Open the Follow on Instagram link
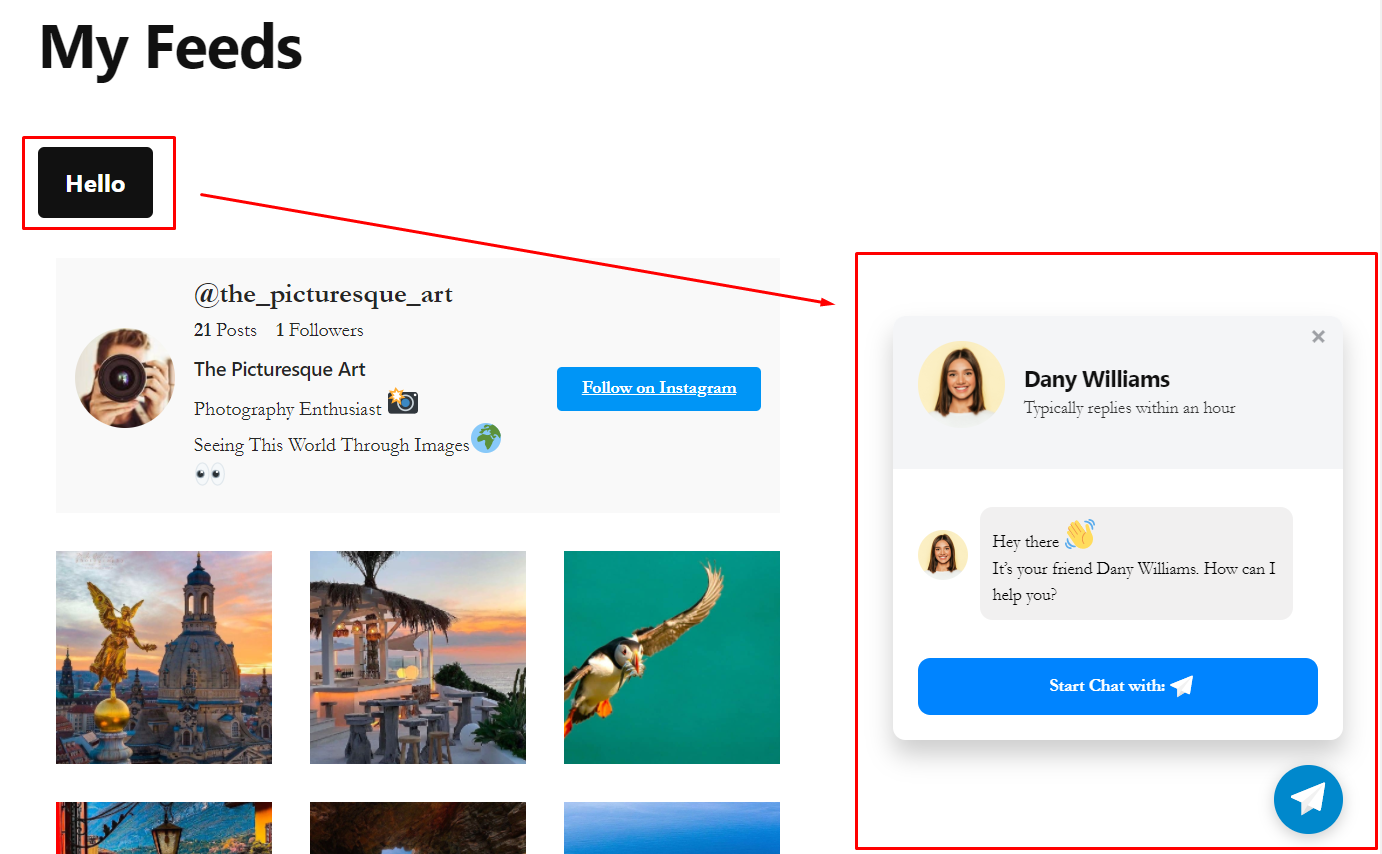This screenshot has width=1382, height=854. (x=658, y=388)
